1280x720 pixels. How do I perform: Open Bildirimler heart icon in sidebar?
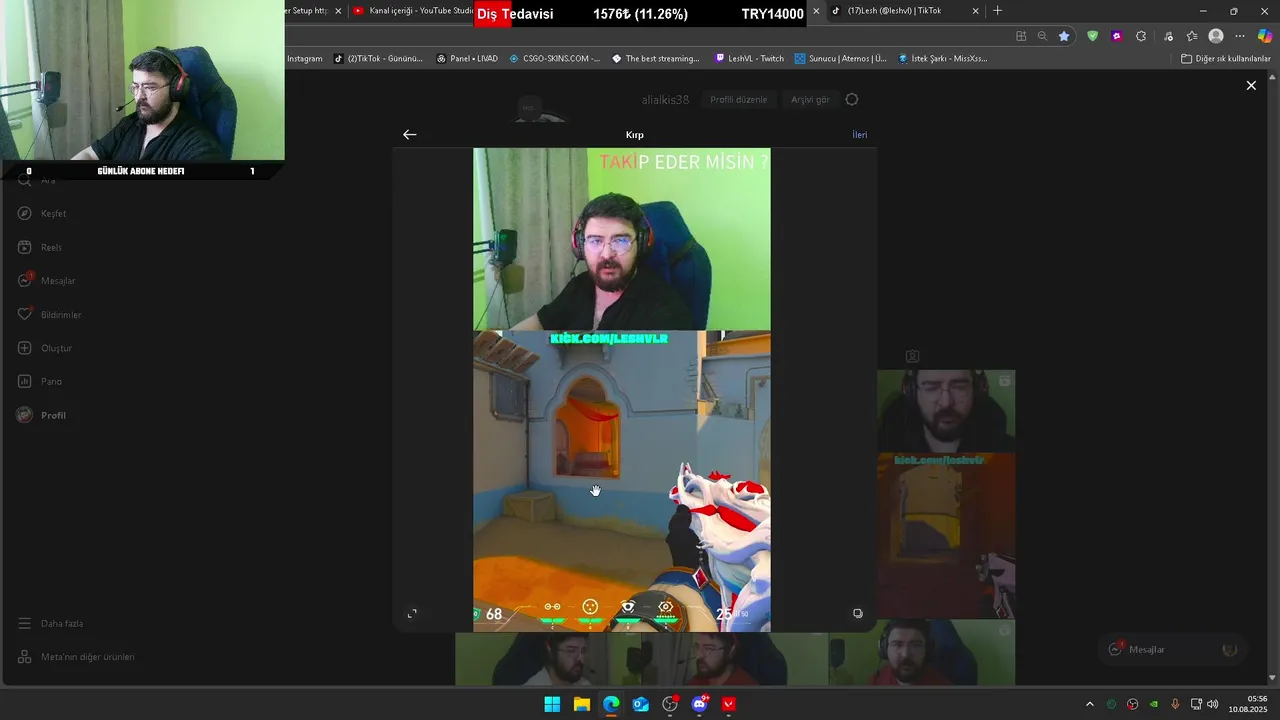[25, 314]
